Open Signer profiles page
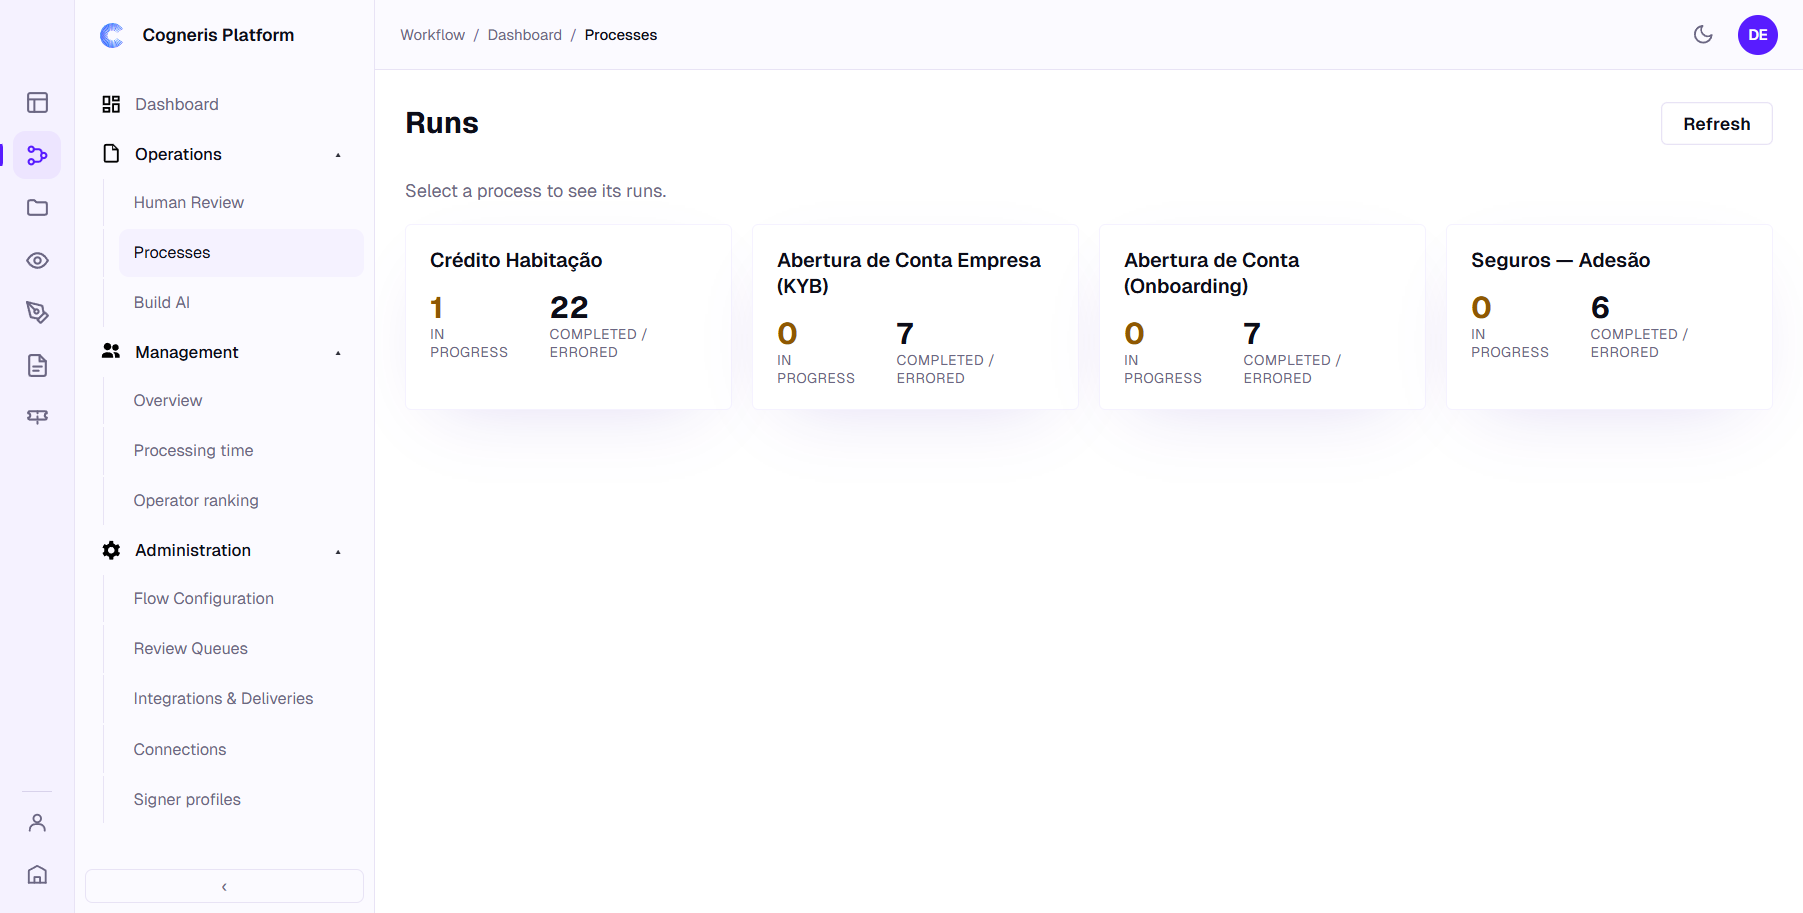Viewport: 1803px width, 913px height. tap(241, 799)
